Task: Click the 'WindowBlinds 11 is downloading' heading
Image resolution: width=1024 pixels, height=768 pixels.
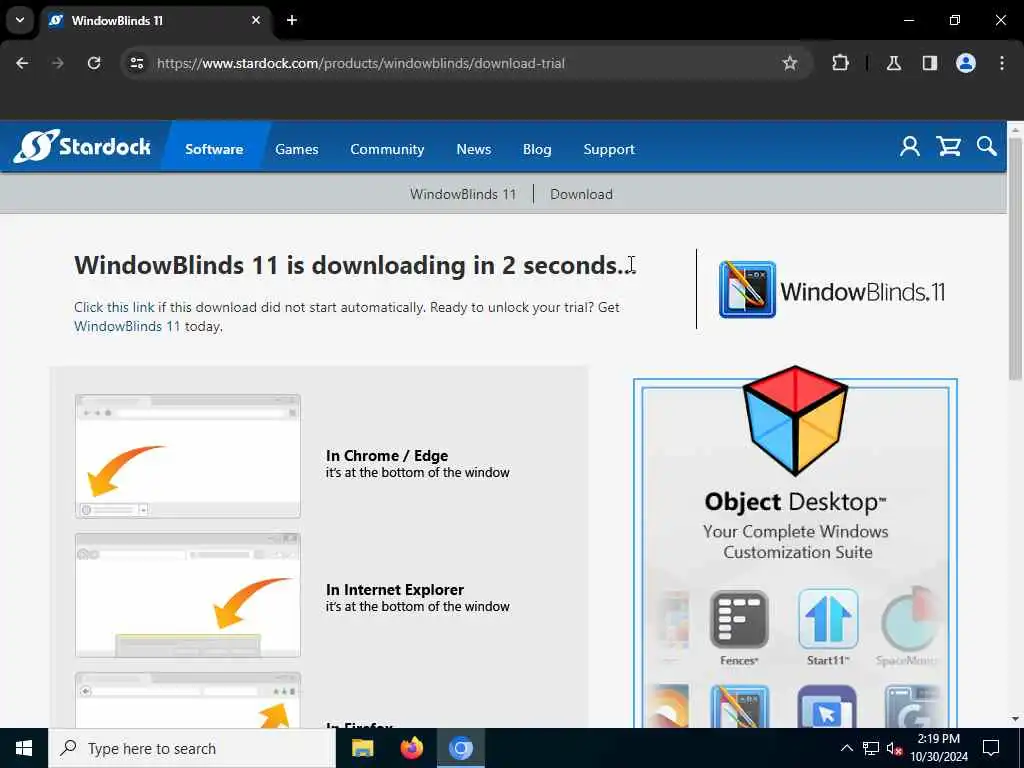Action: pos(355,265)
